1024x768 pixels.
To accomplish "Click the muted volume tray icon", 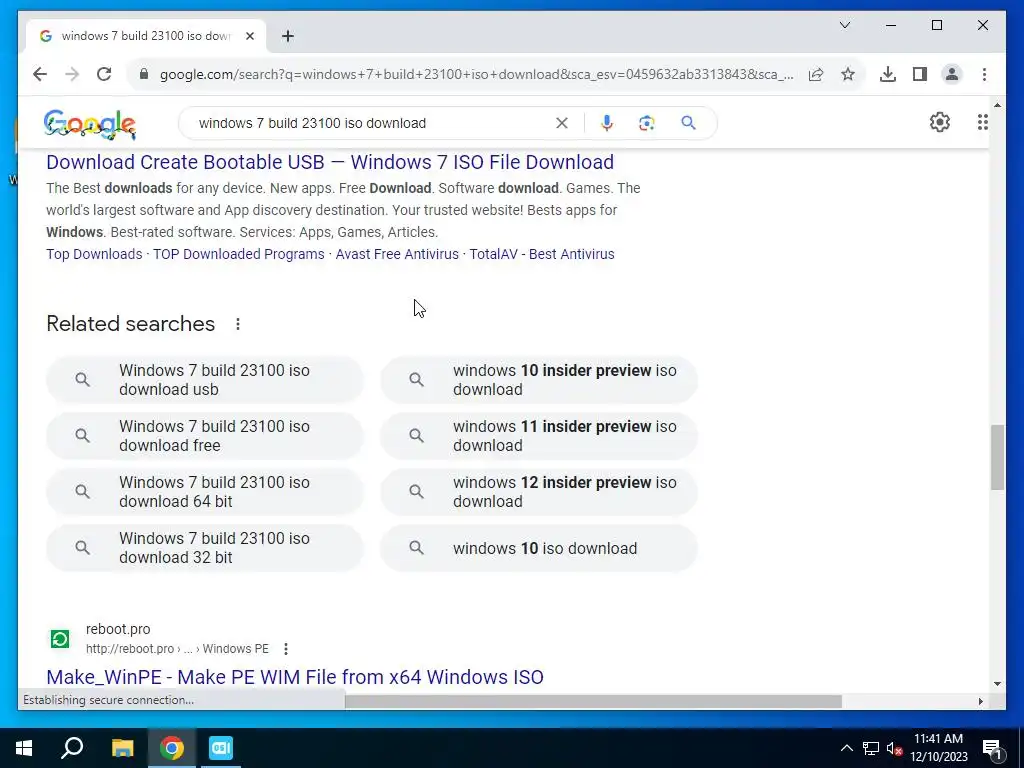I will coord(894,748).
